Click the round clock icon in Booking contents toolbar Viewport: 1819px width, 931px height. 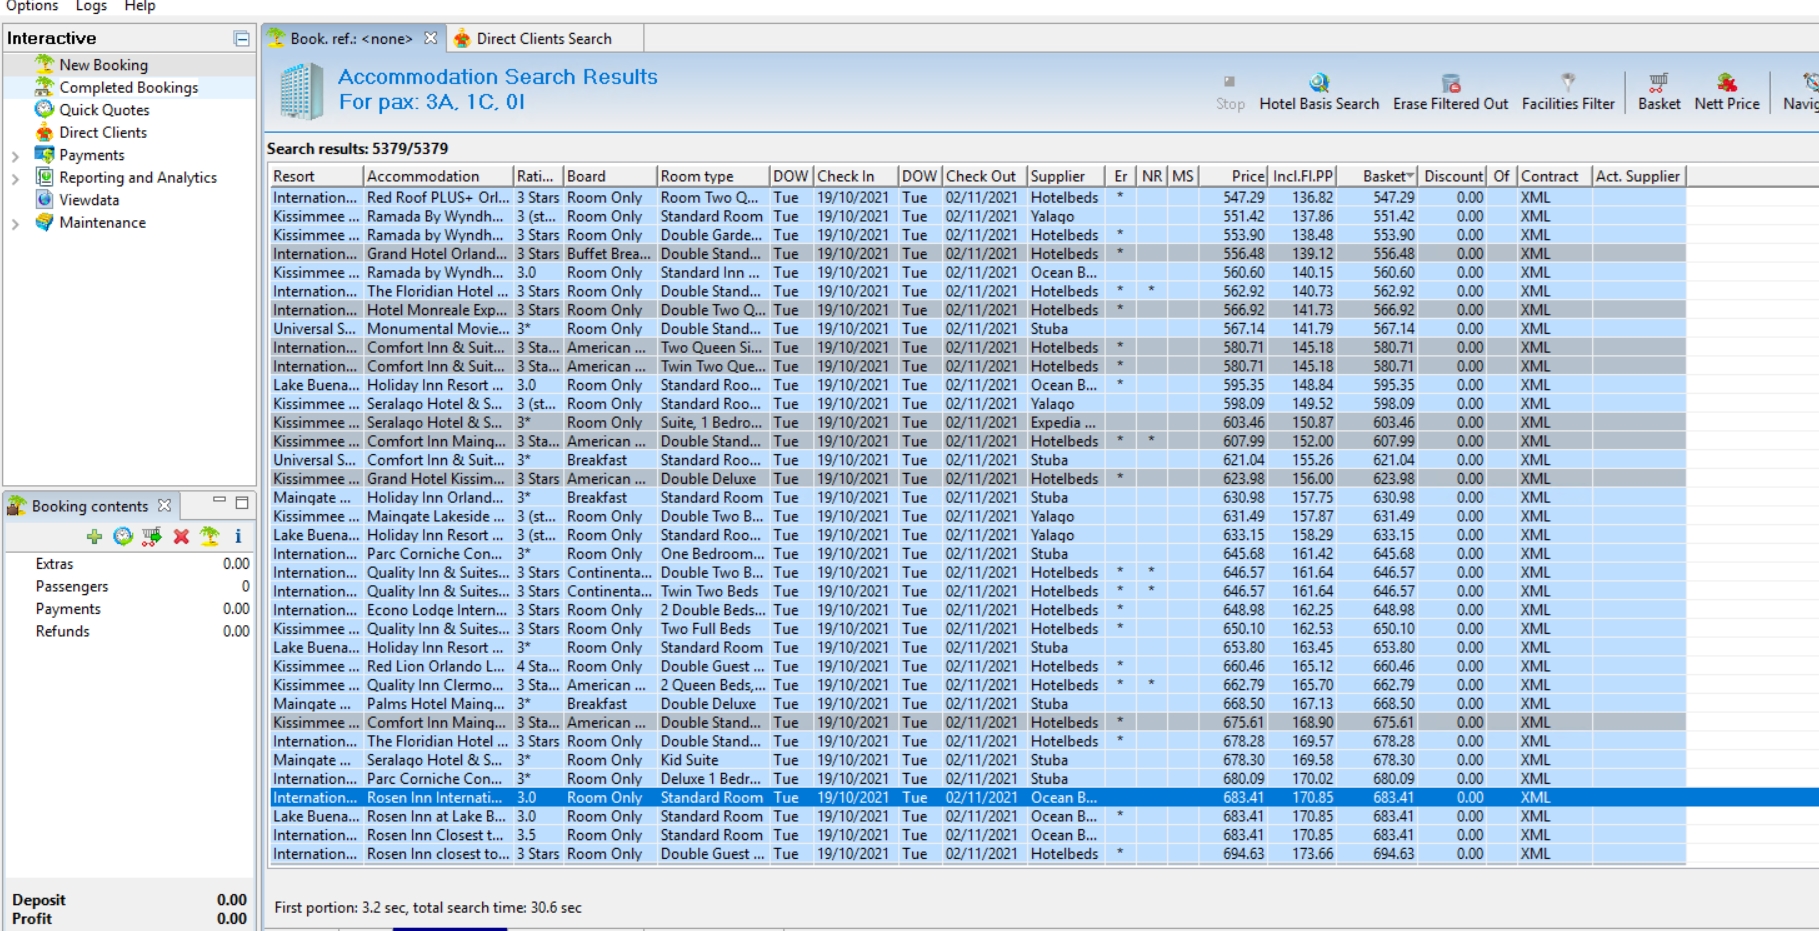123,536
